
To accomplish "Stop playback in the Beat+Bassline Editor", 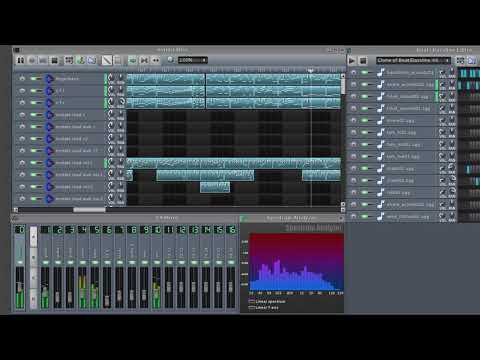I will tap(363, 61).
